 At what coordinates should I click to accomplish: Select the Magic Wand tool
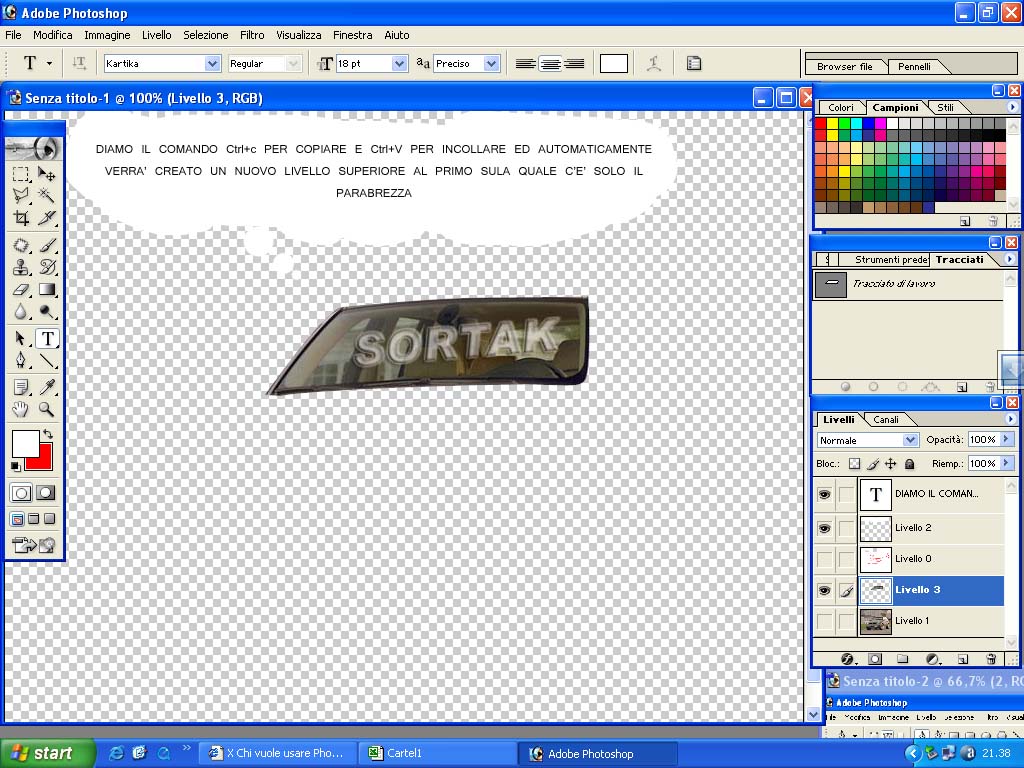point(46,195)
